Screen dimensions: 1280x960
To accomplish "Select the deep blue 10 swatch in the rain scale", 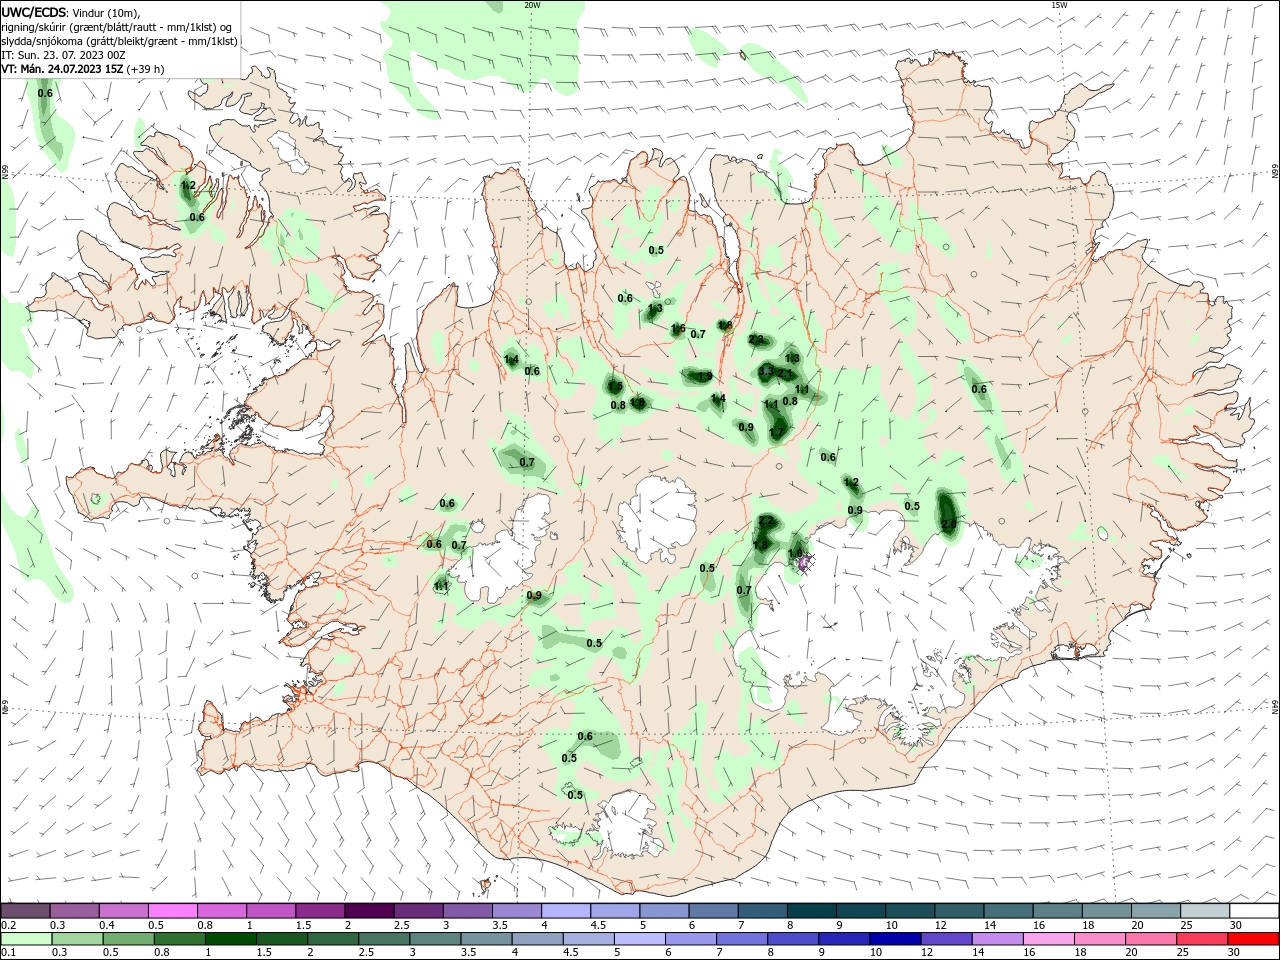I will pos(894,939).
